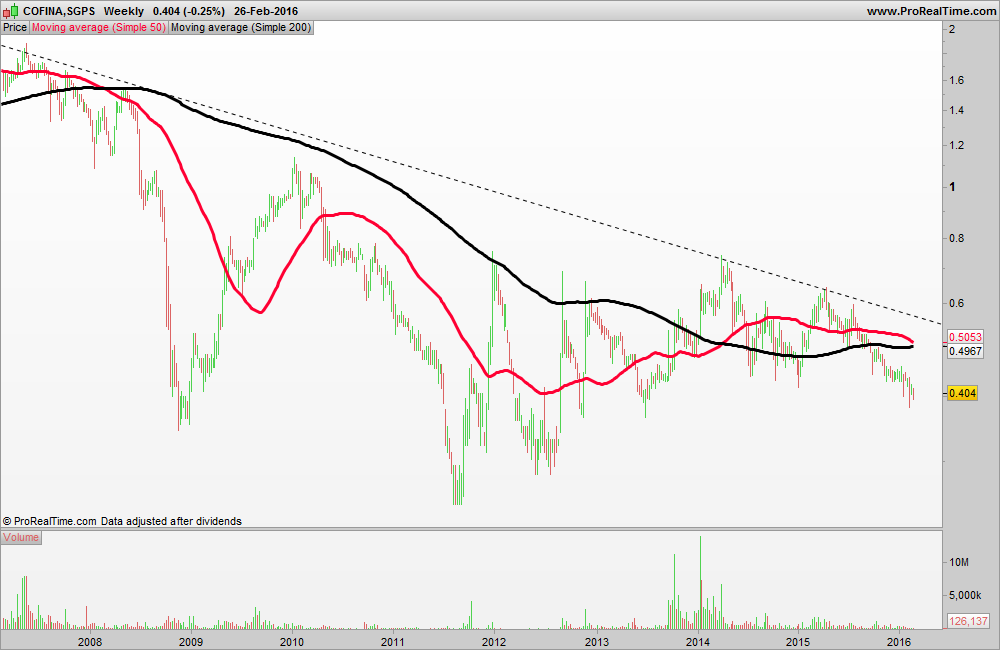Click the 2010 label on the time axis
Viewport: 1000px width, 650px height.
[292, 642]
